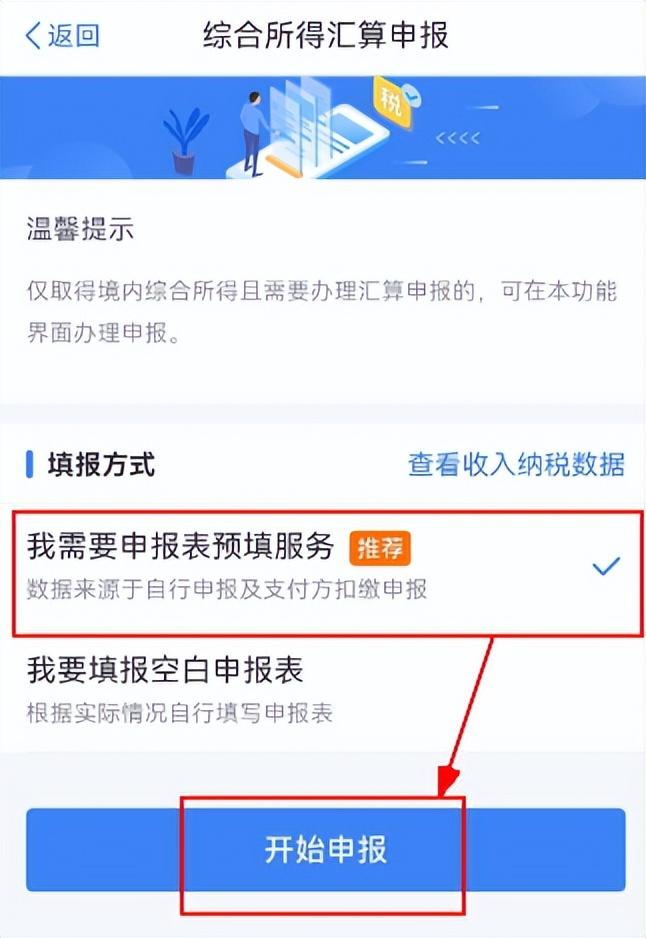This screenshot has height=938, width=646.
Task: Click the "<<<<" arrows in banner
Action: pyautogui.click(x=458, y=138)
